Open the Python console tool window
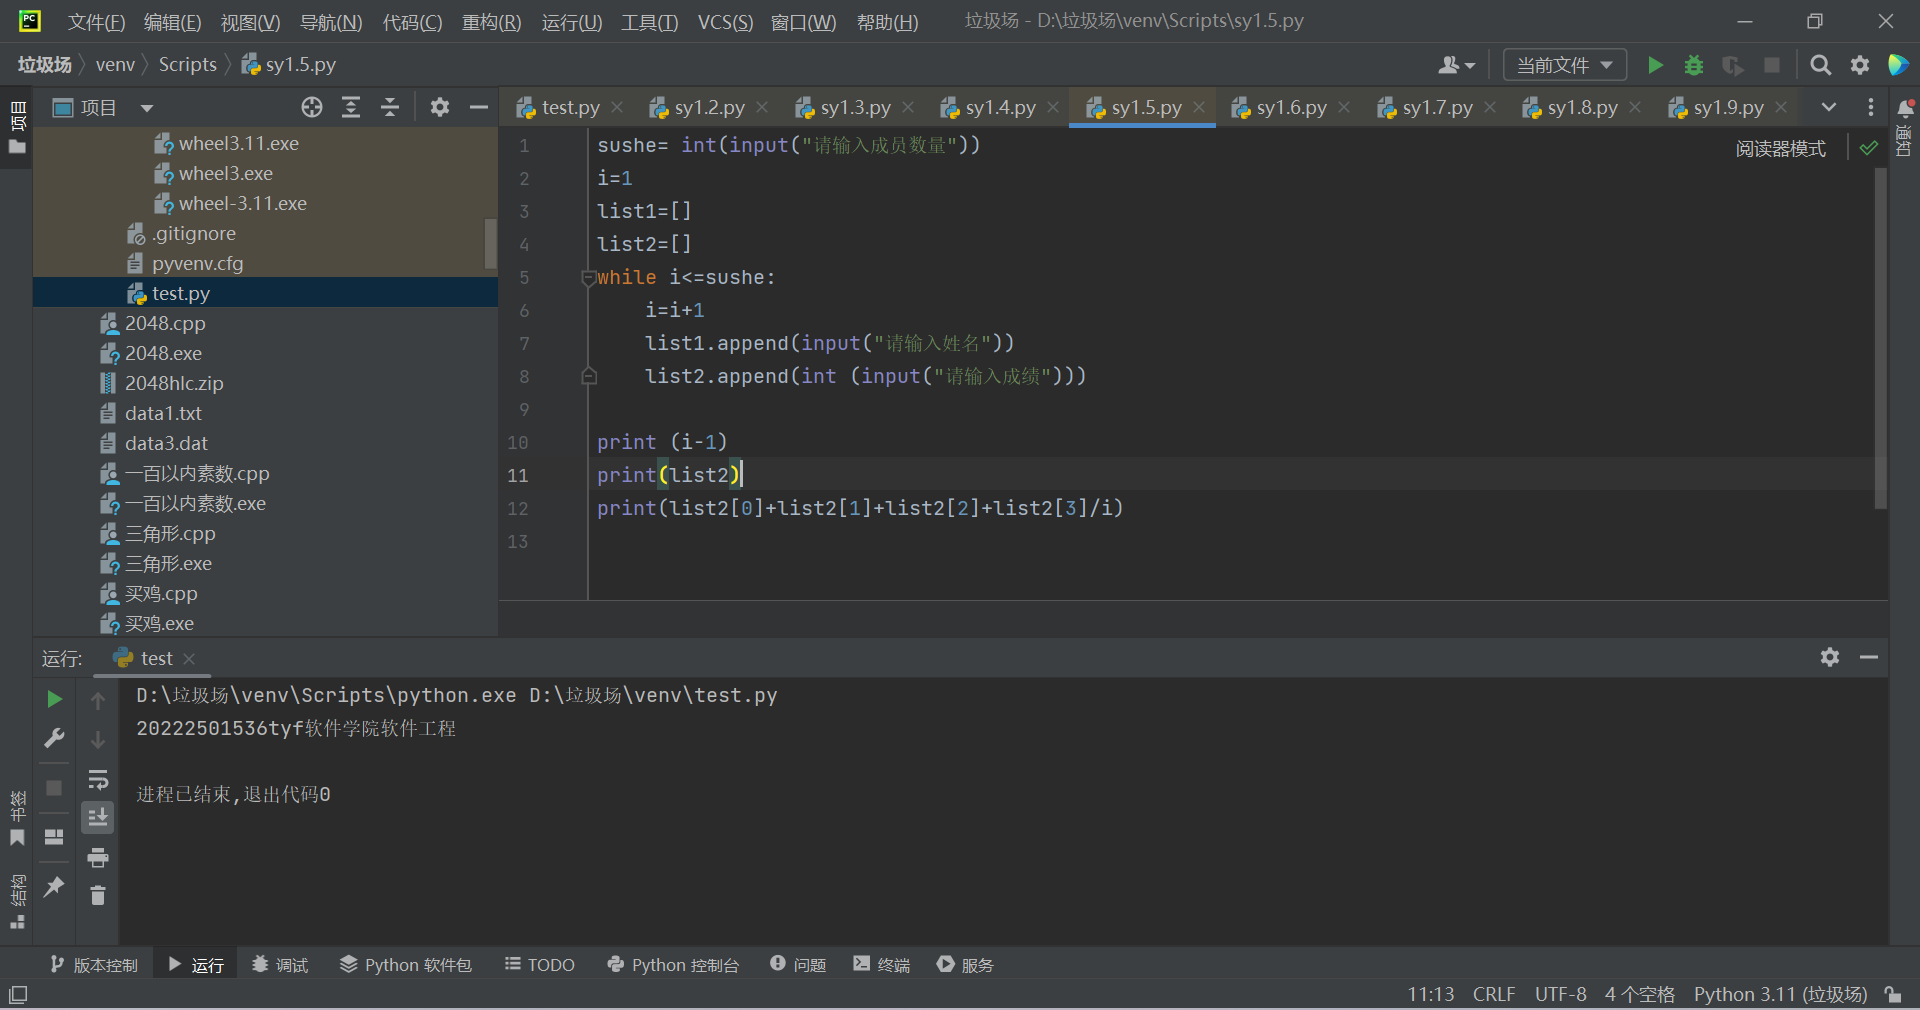 673,965
